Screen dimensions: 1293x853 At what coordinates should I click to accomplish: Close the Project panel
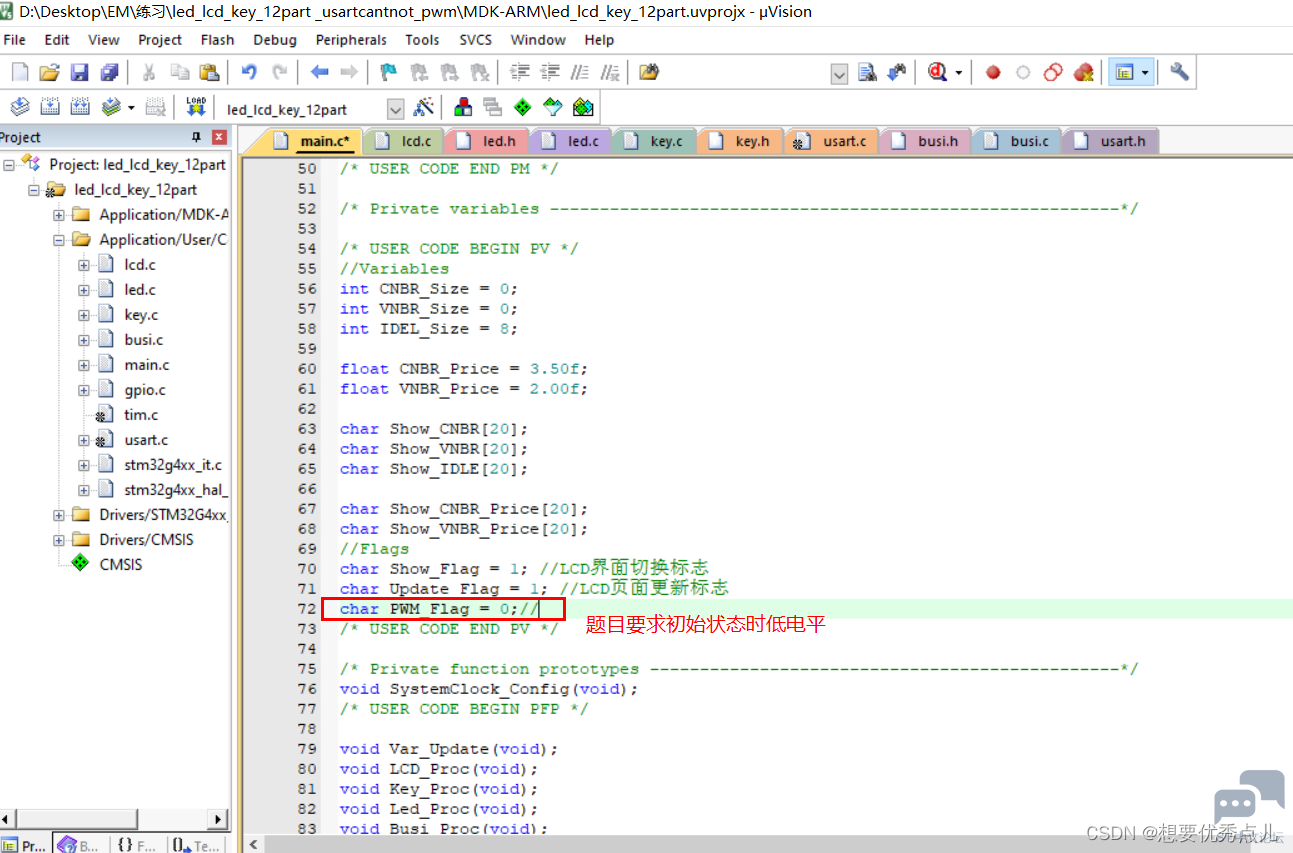(219, 137)
